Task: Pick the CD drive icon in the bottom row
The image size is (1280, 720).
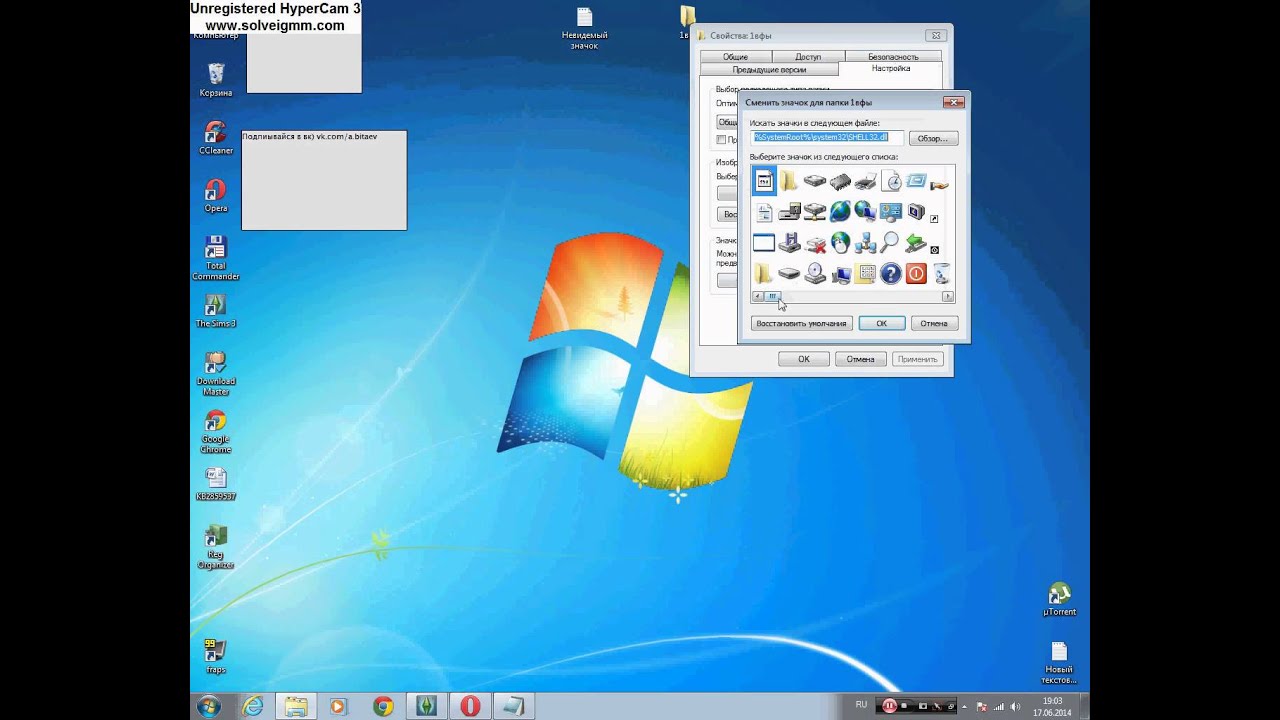Action: (x=815, y=273)
